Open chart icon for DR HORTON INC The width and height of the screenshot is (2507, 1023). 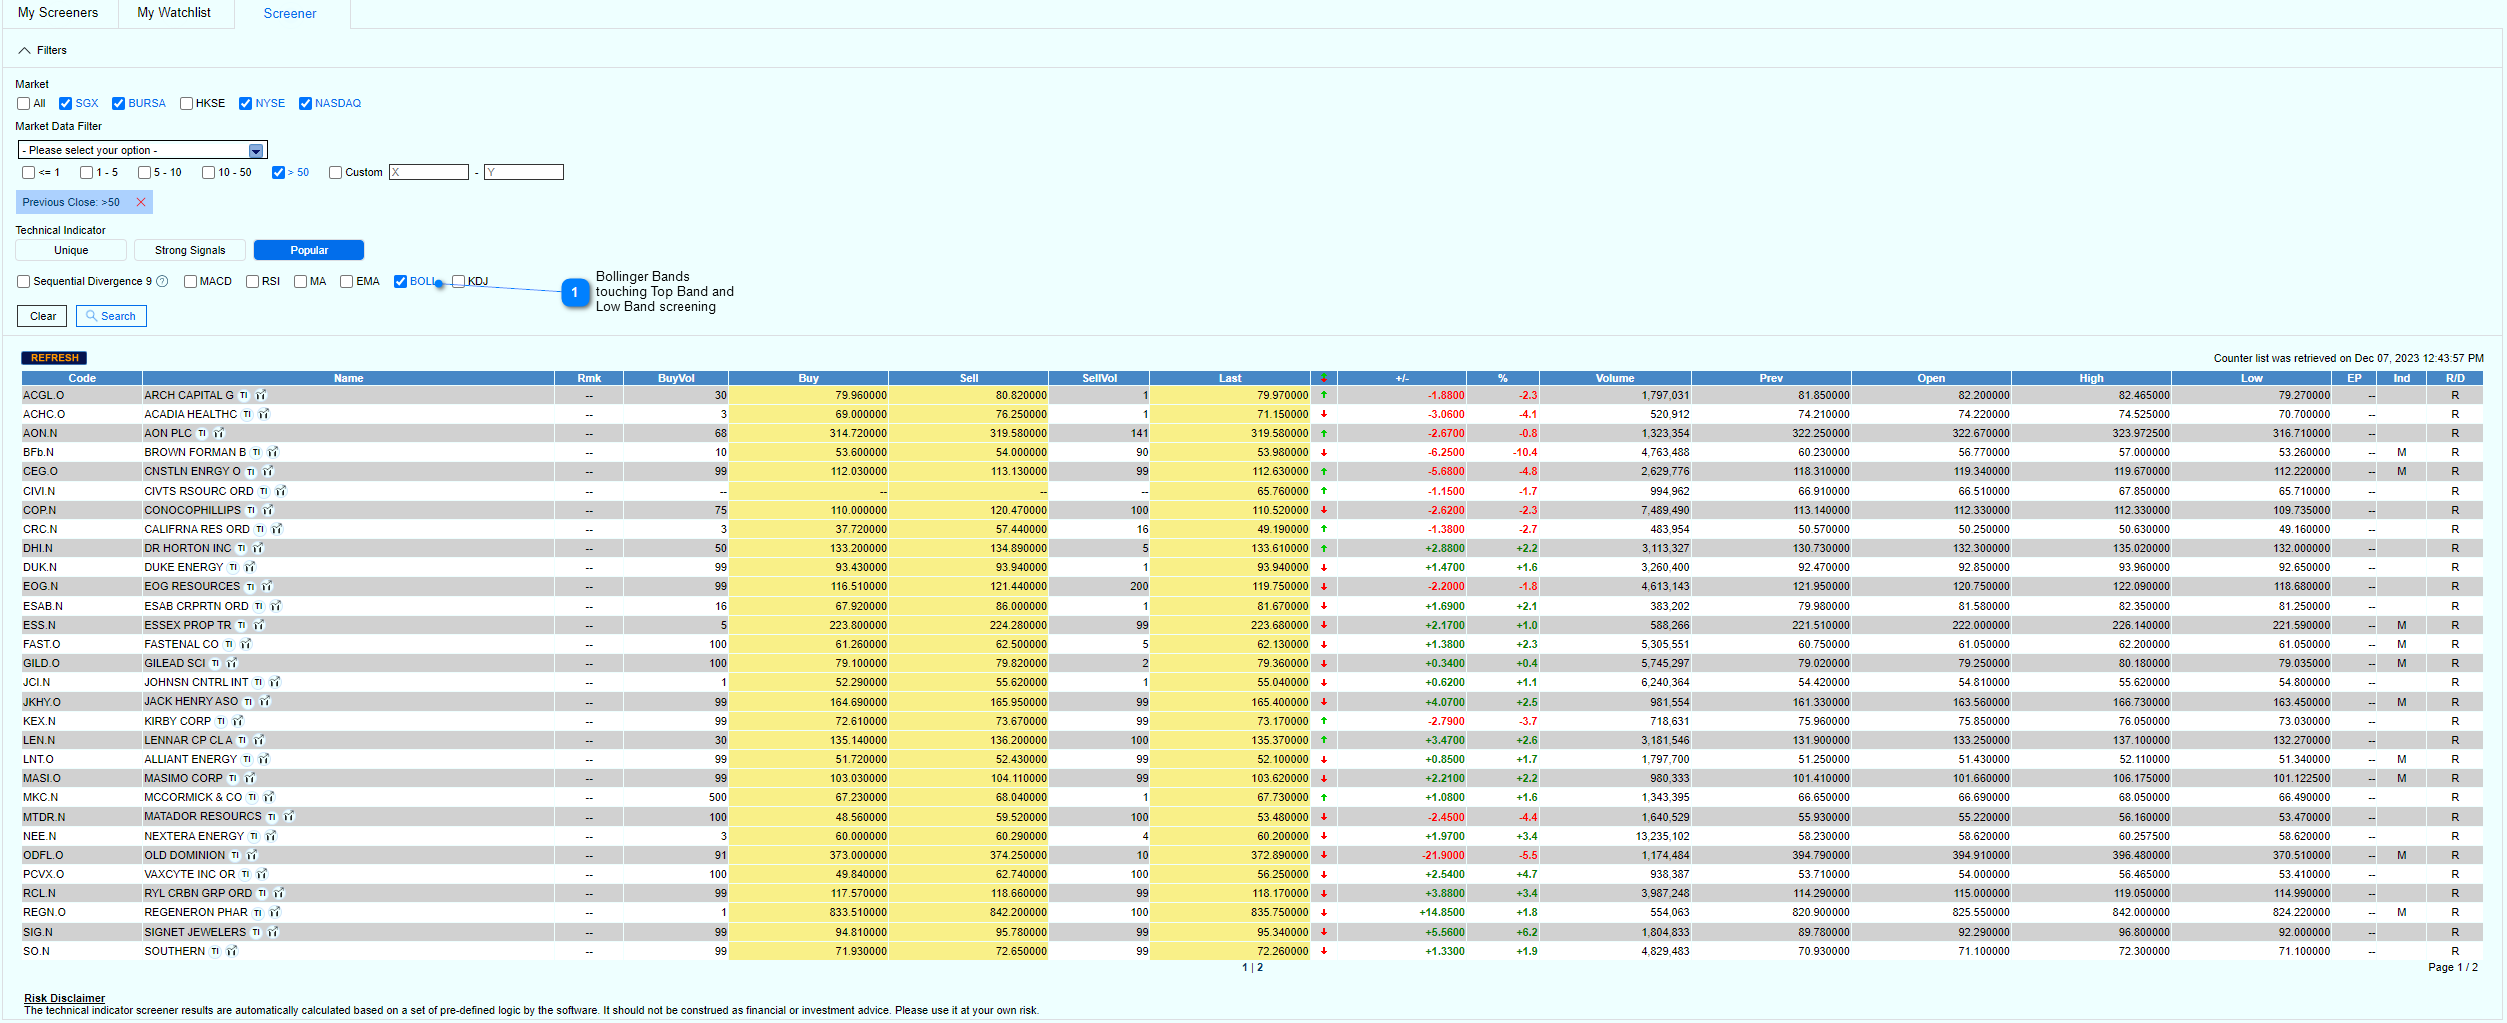[258, 548]
